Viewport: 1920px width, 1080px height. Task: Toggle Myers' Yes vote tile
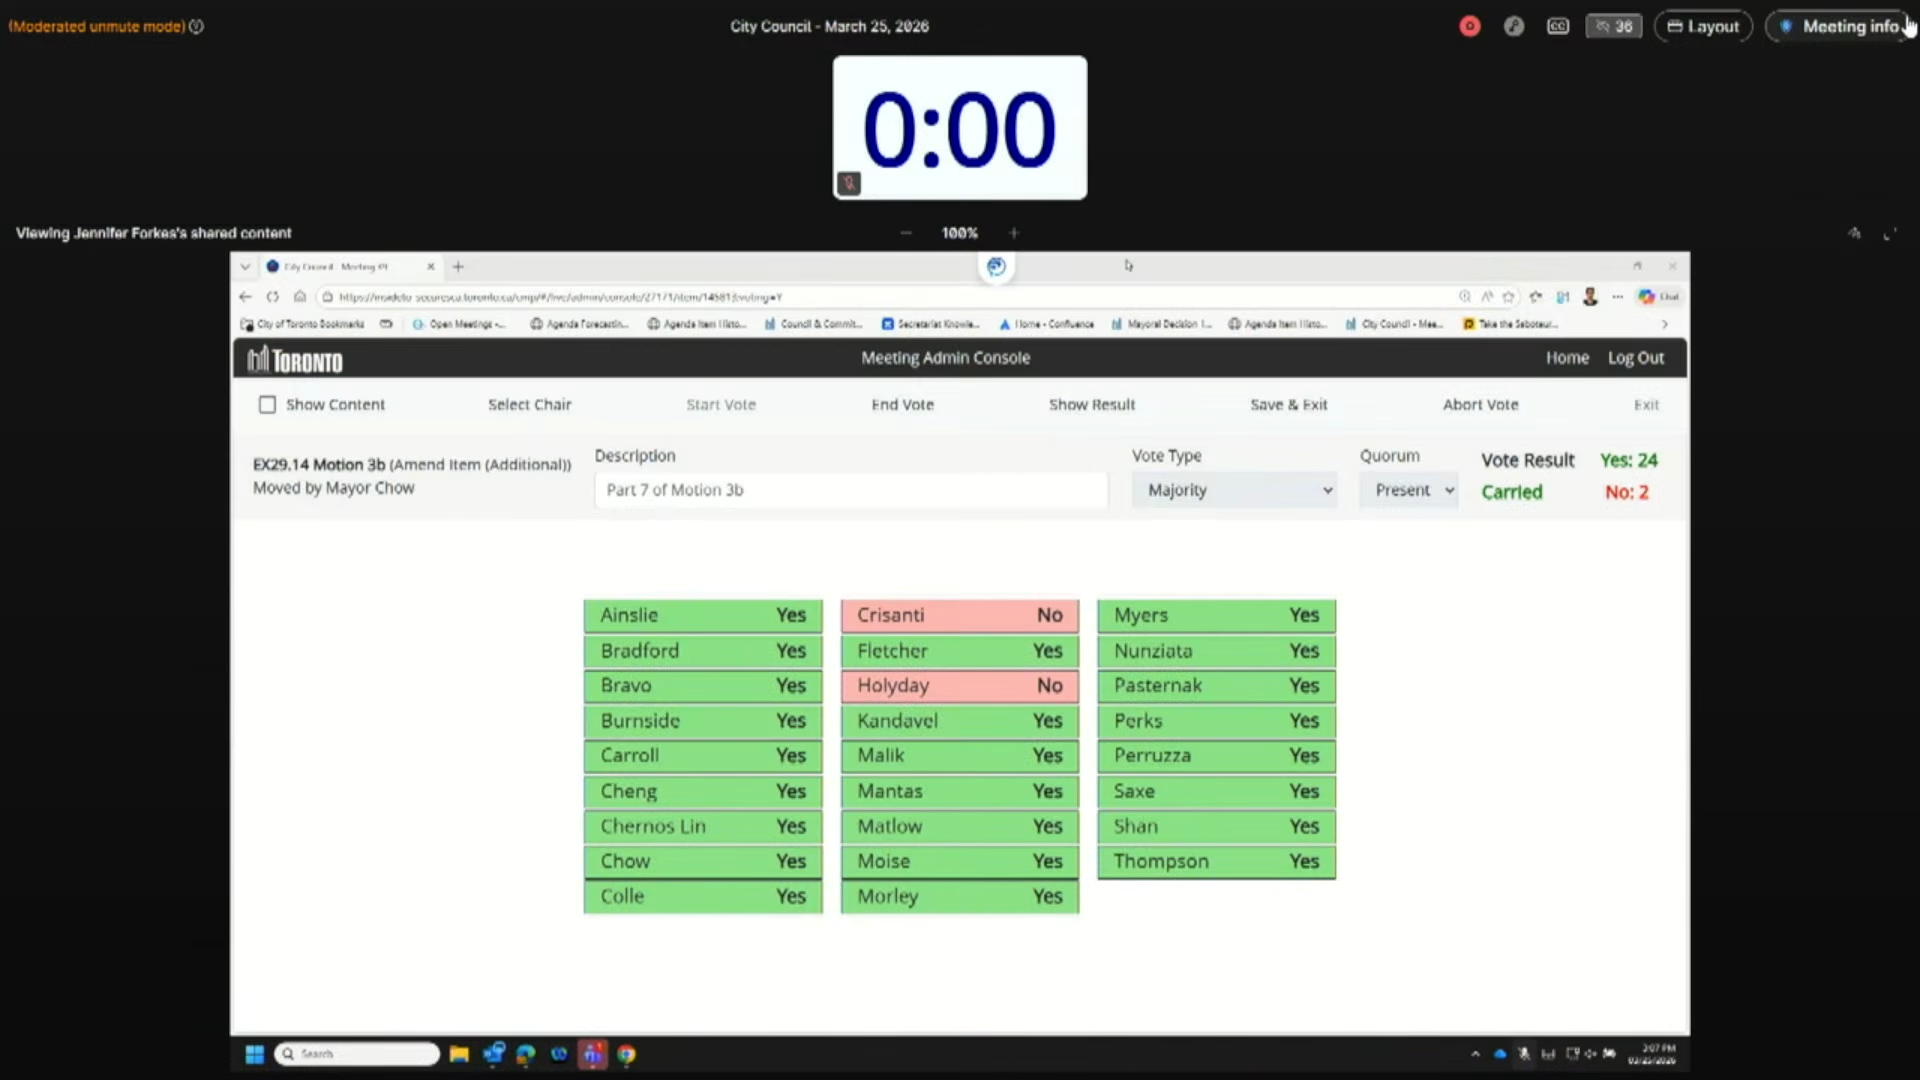click(1216, 615)
